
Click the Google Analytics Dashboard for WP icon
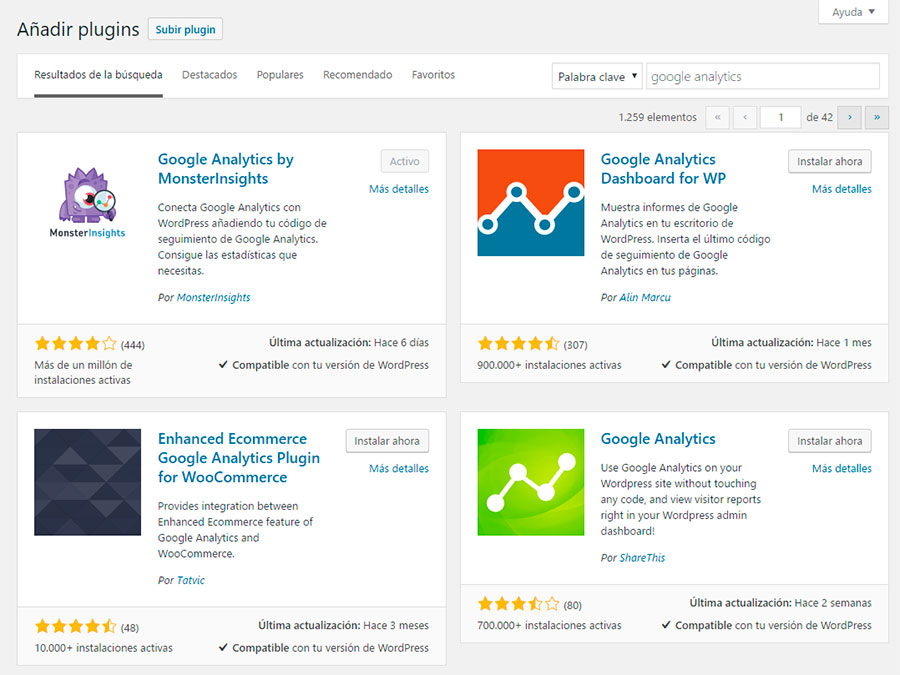pyautogui.click(x=530, y=203)
